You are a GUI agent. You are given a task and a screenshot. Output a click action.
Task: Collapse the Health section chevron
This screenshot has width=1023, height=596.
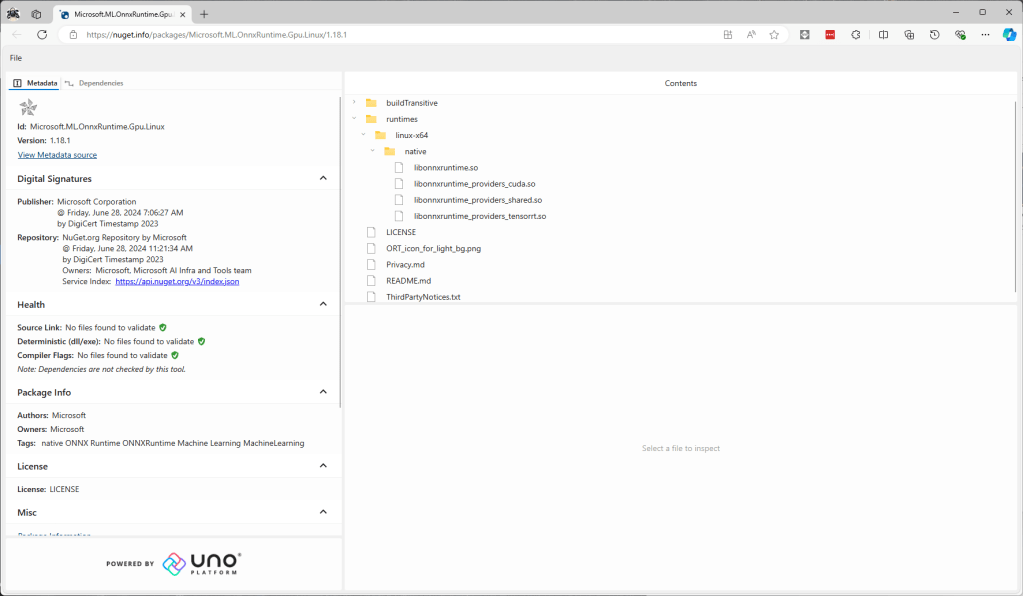pyautogui.click(x=323, y=304)
